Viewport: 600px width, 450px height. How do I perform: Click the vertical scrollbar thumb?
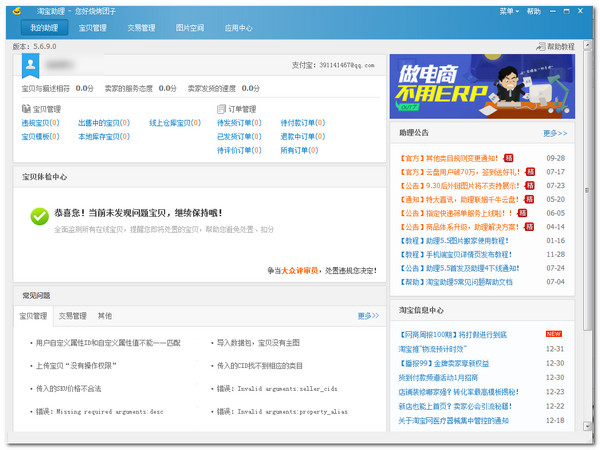pyautogui.click(x=587, y=190)
